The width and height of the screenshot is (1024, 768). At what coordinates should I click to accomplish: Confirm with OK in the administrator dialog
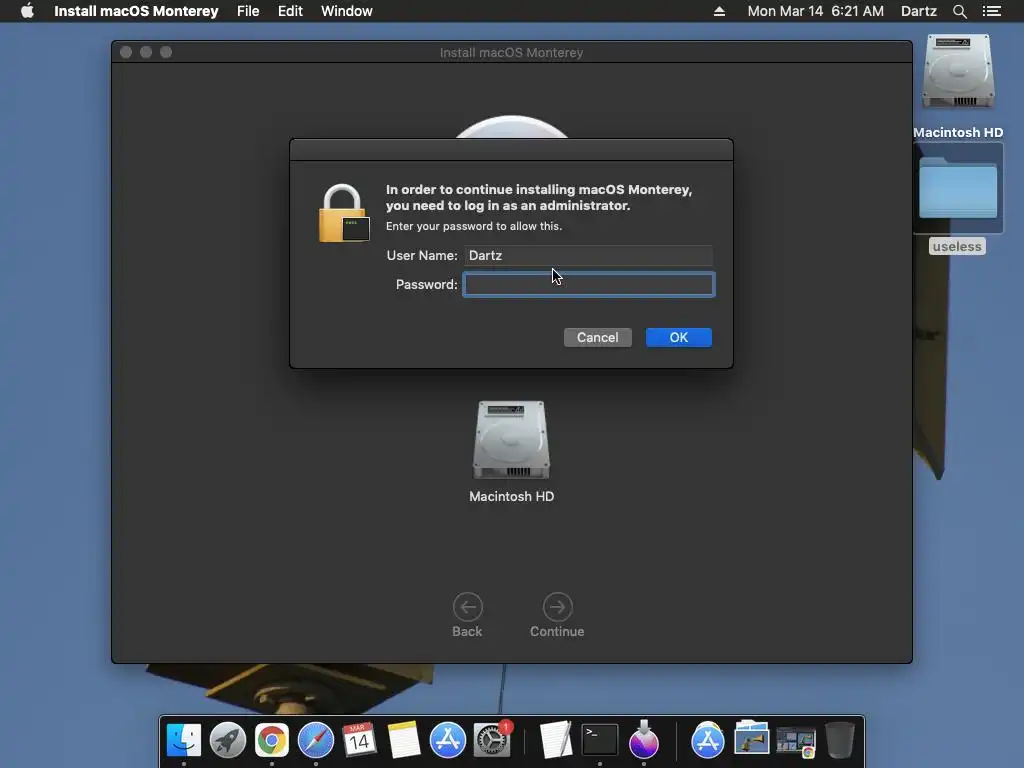(x=679, y=338)
